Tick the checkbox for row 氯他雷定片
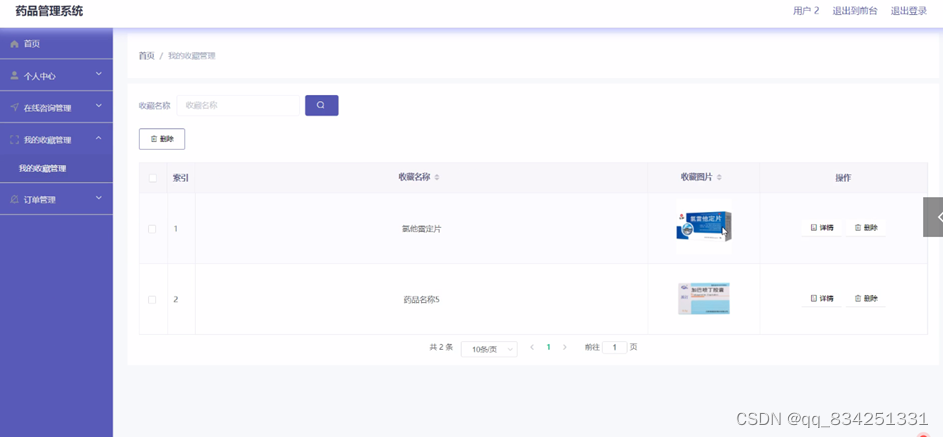Viewport: 943px width, 437px height. coord(152,229)
